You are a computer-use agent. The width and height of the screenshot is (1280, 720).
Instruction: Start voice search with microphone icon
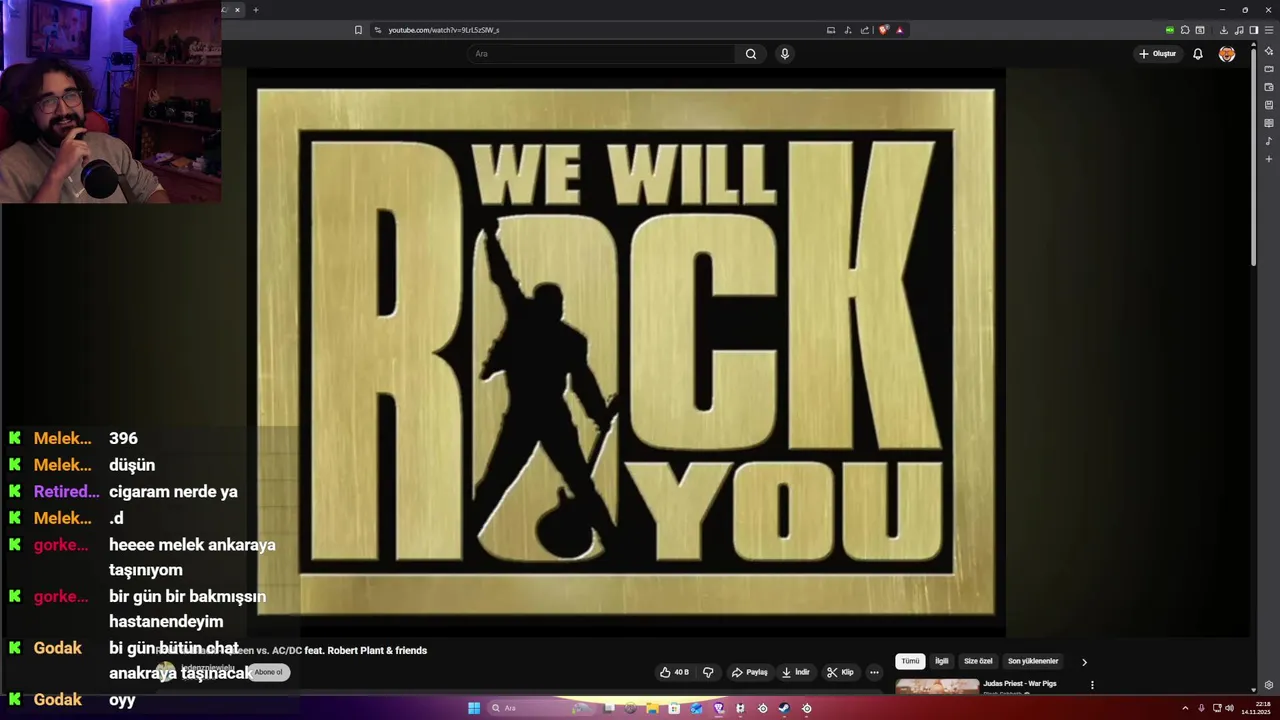pyautogui.click(x=784, y=54)
